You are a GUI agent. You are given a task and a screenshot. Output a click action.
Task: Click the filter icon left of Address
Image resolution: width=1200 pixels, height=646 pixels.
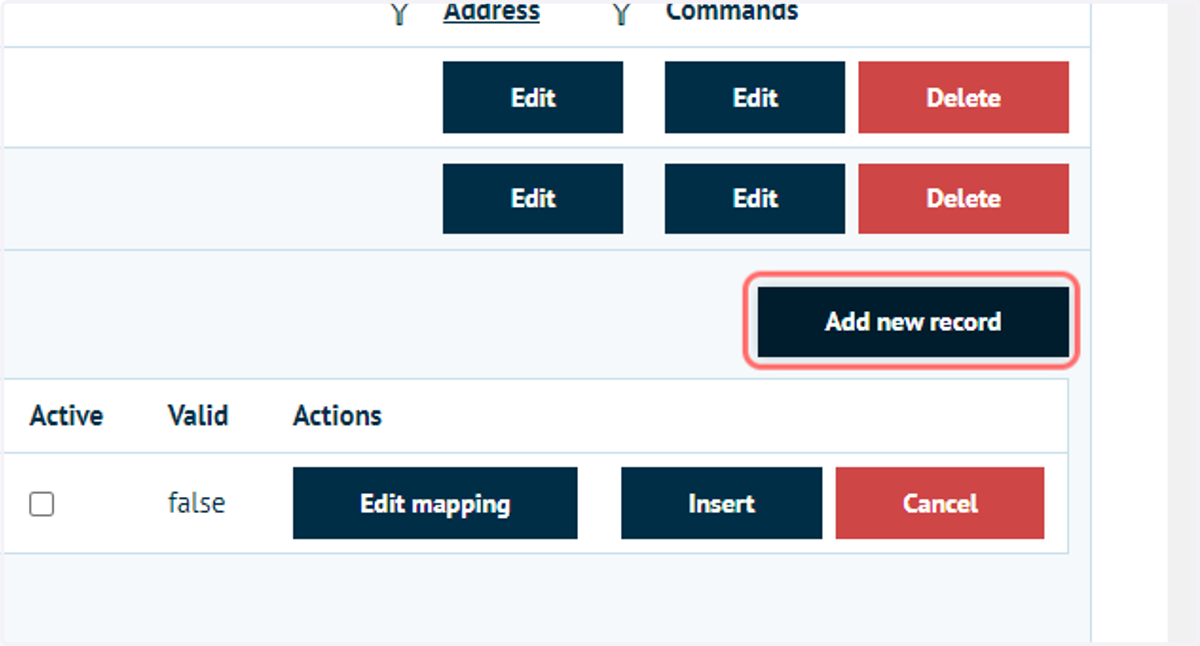[399, 13]
